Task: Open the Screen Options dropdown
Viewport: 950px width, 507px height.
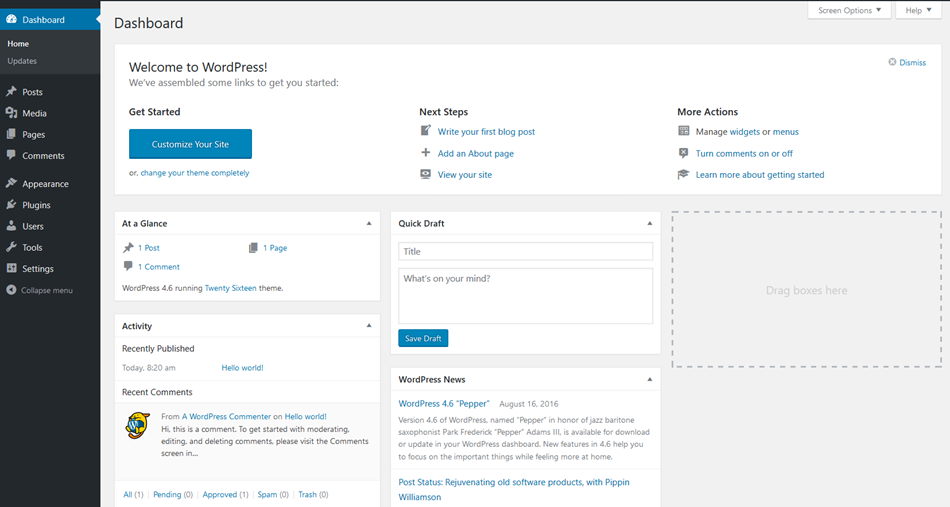Action: coord(848,10)
